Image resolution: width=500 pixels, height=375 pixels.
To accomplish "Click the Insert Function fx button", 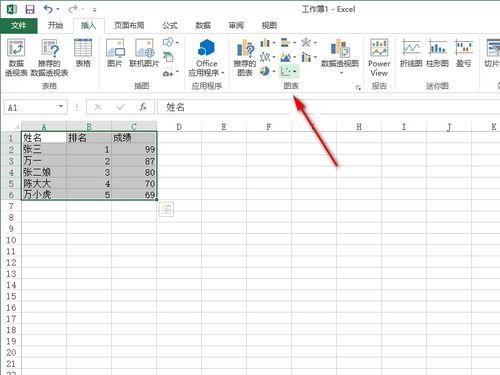I will coord(143,107).
